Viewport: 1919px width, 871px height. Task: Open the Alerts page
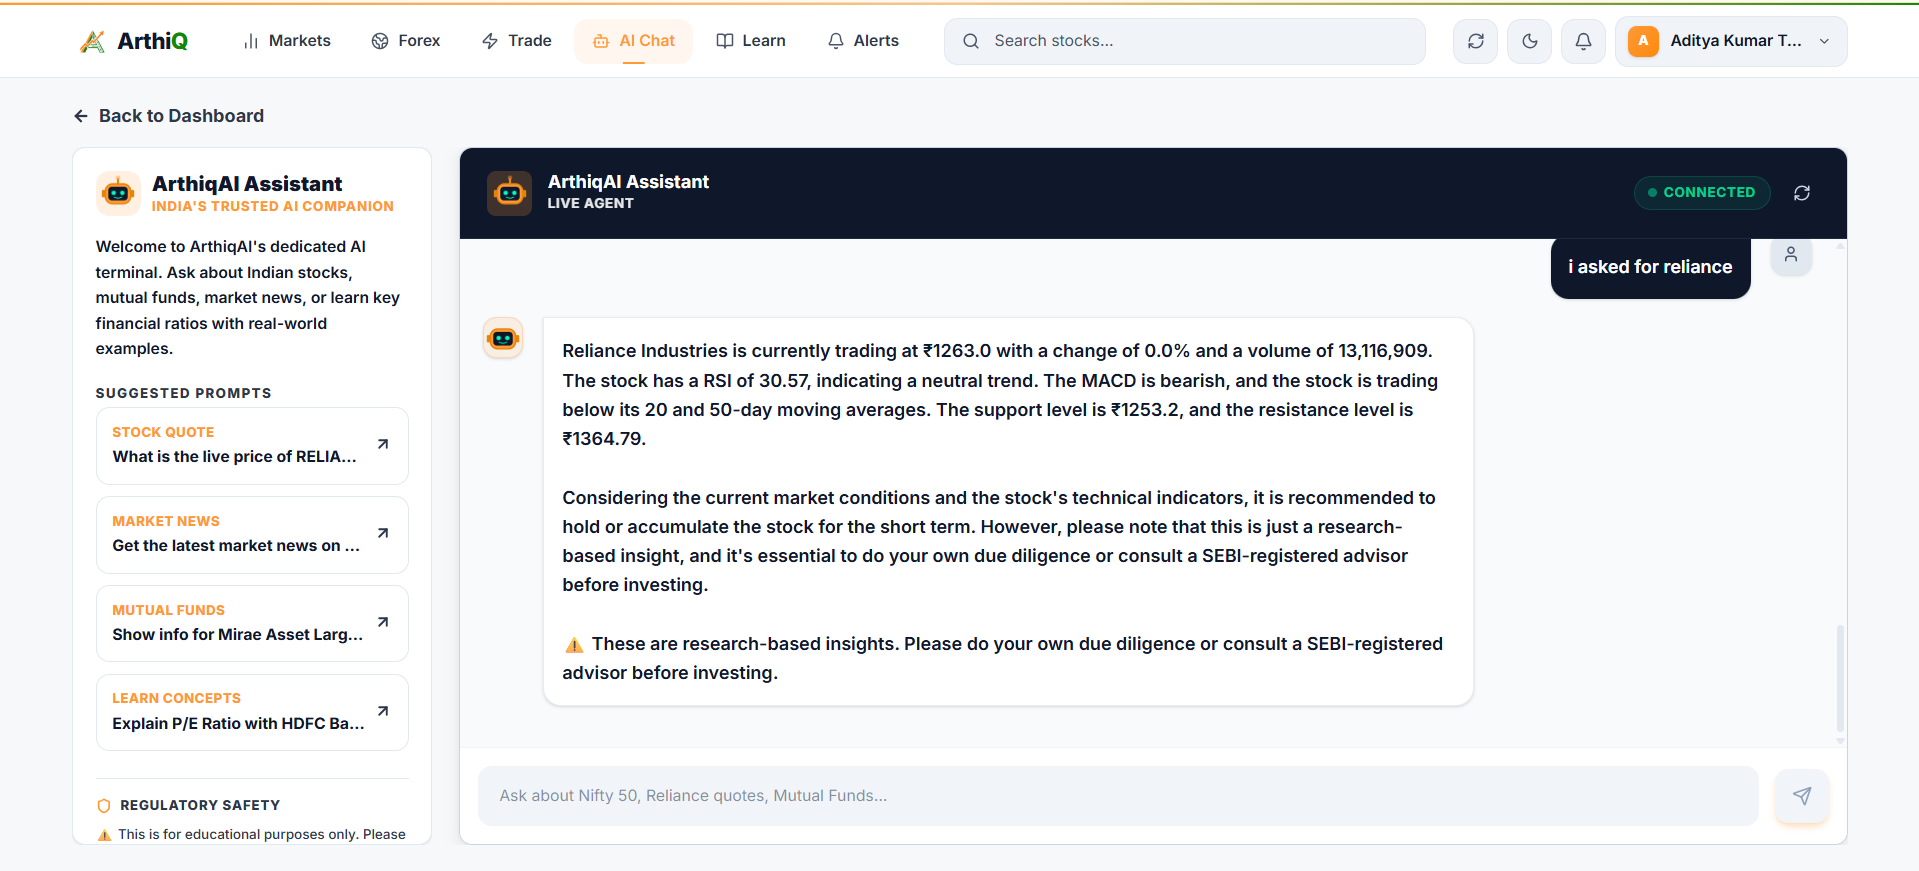863,41
